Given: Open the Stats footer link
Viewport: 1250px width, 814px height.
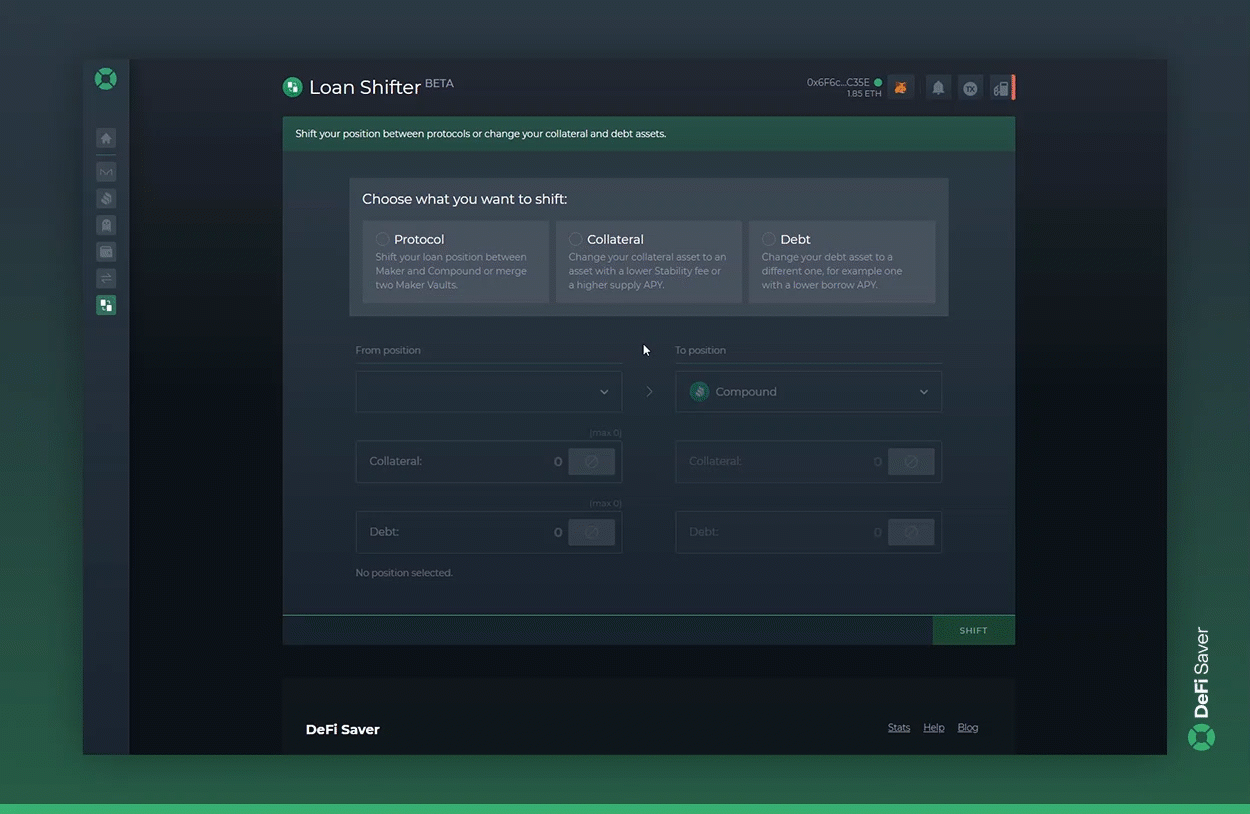Looking at the screenshot, I should click(x=899, y=727).
